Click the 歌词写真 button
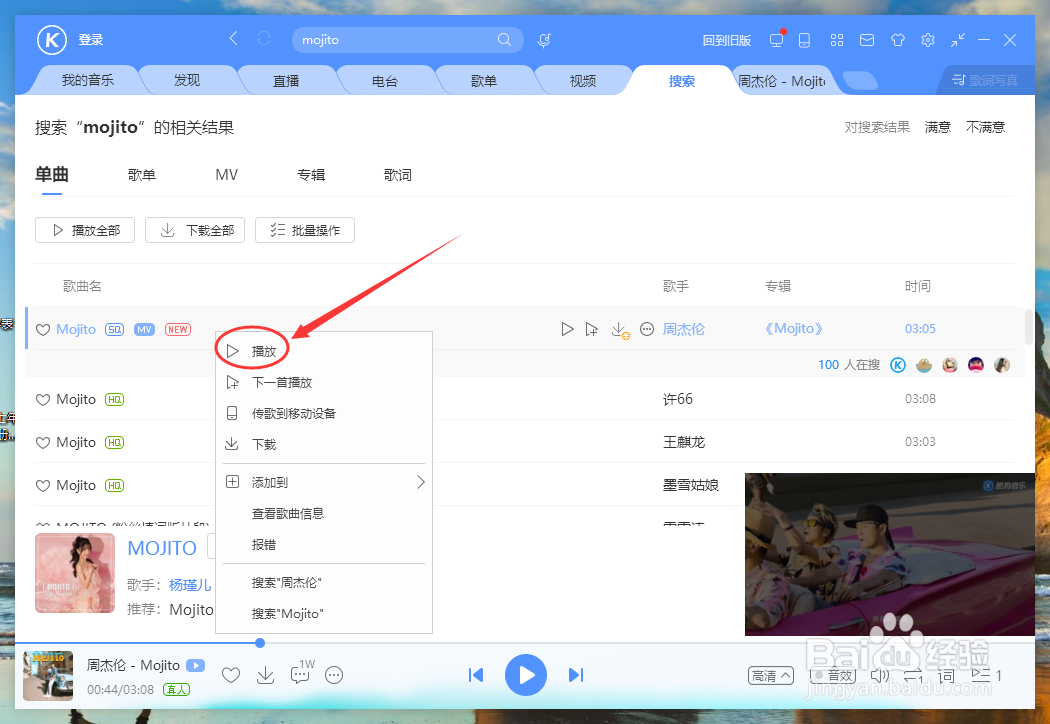The height and width of the screenshot is (724, 1050). click(x=985, y=80)
